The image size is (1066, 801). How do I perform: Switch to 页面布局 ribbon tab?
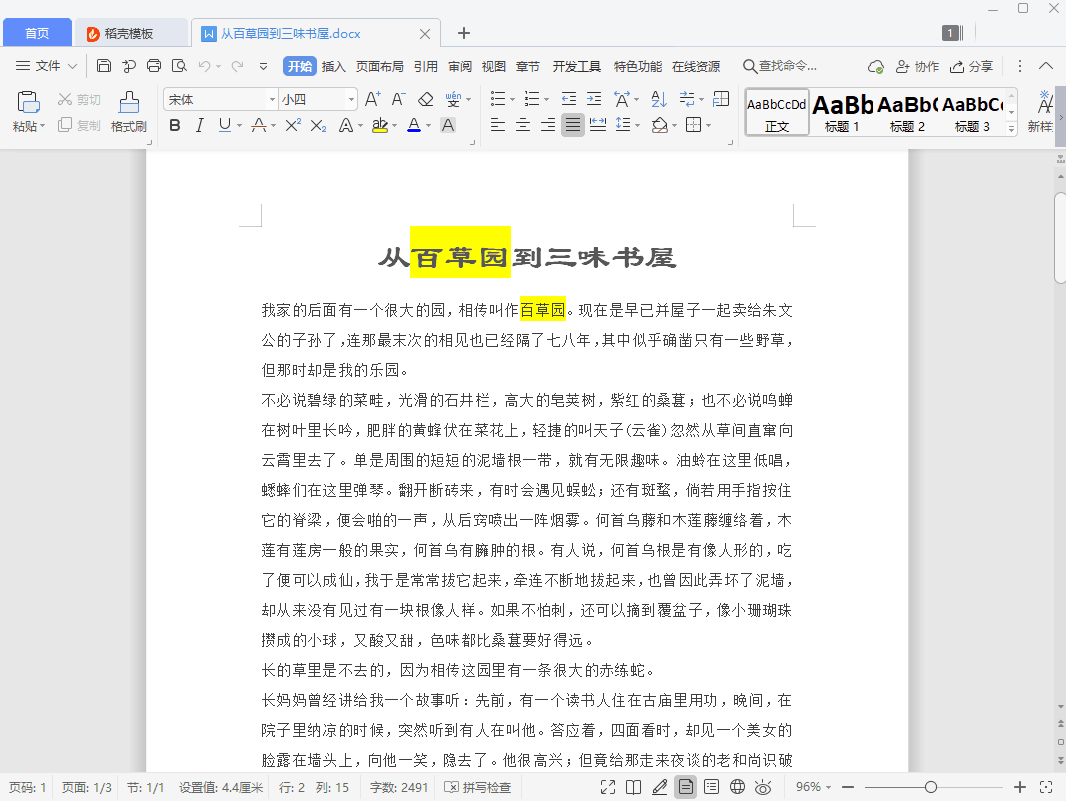[x=379, y=66]
